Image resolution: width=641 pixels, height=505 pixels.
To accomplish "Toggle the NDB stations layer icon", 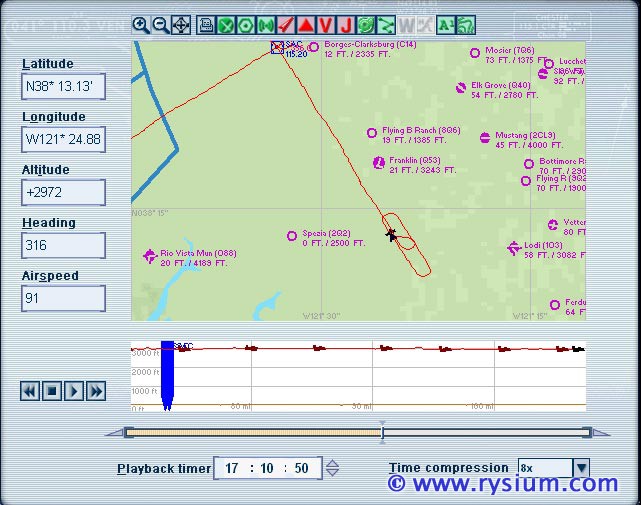I will [x=266, y=25].
